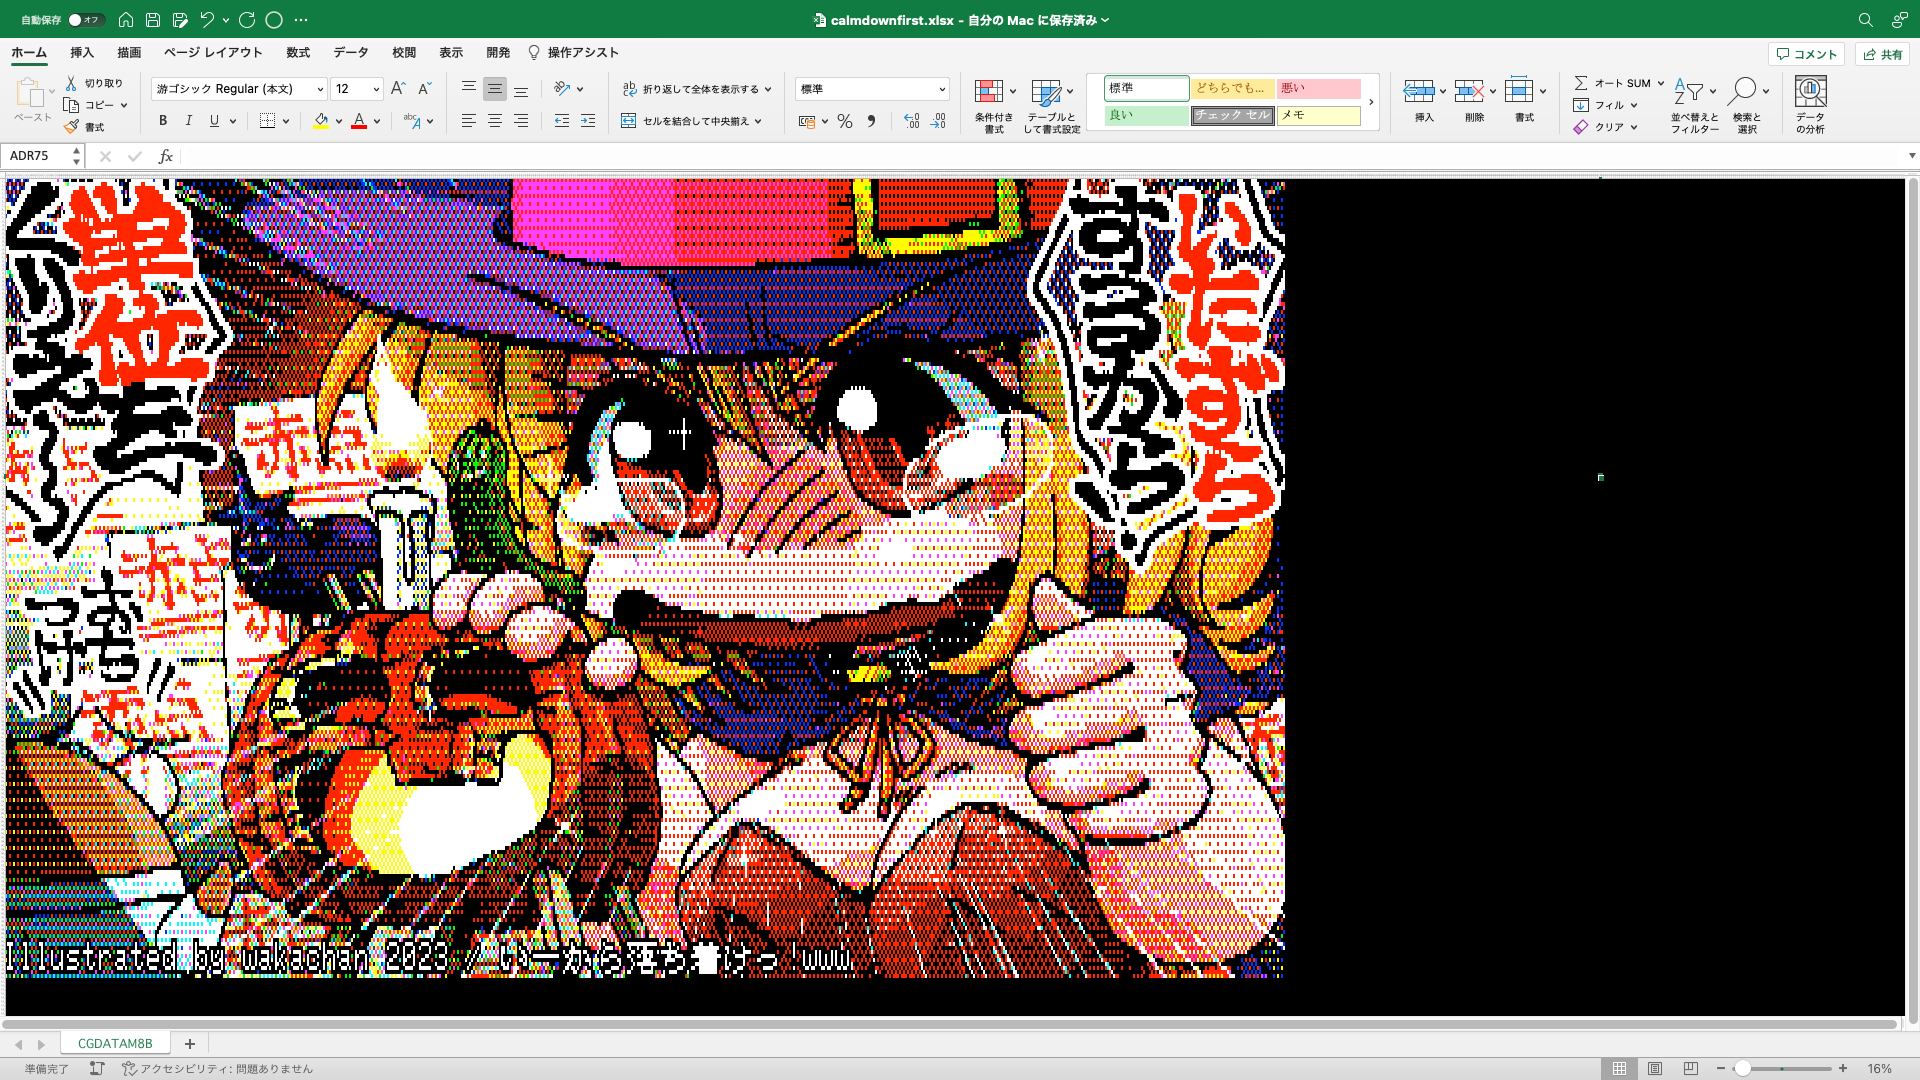Click the Insert cells icon
This screenshot has width=1920, height=1080.
coord(1419,91)
